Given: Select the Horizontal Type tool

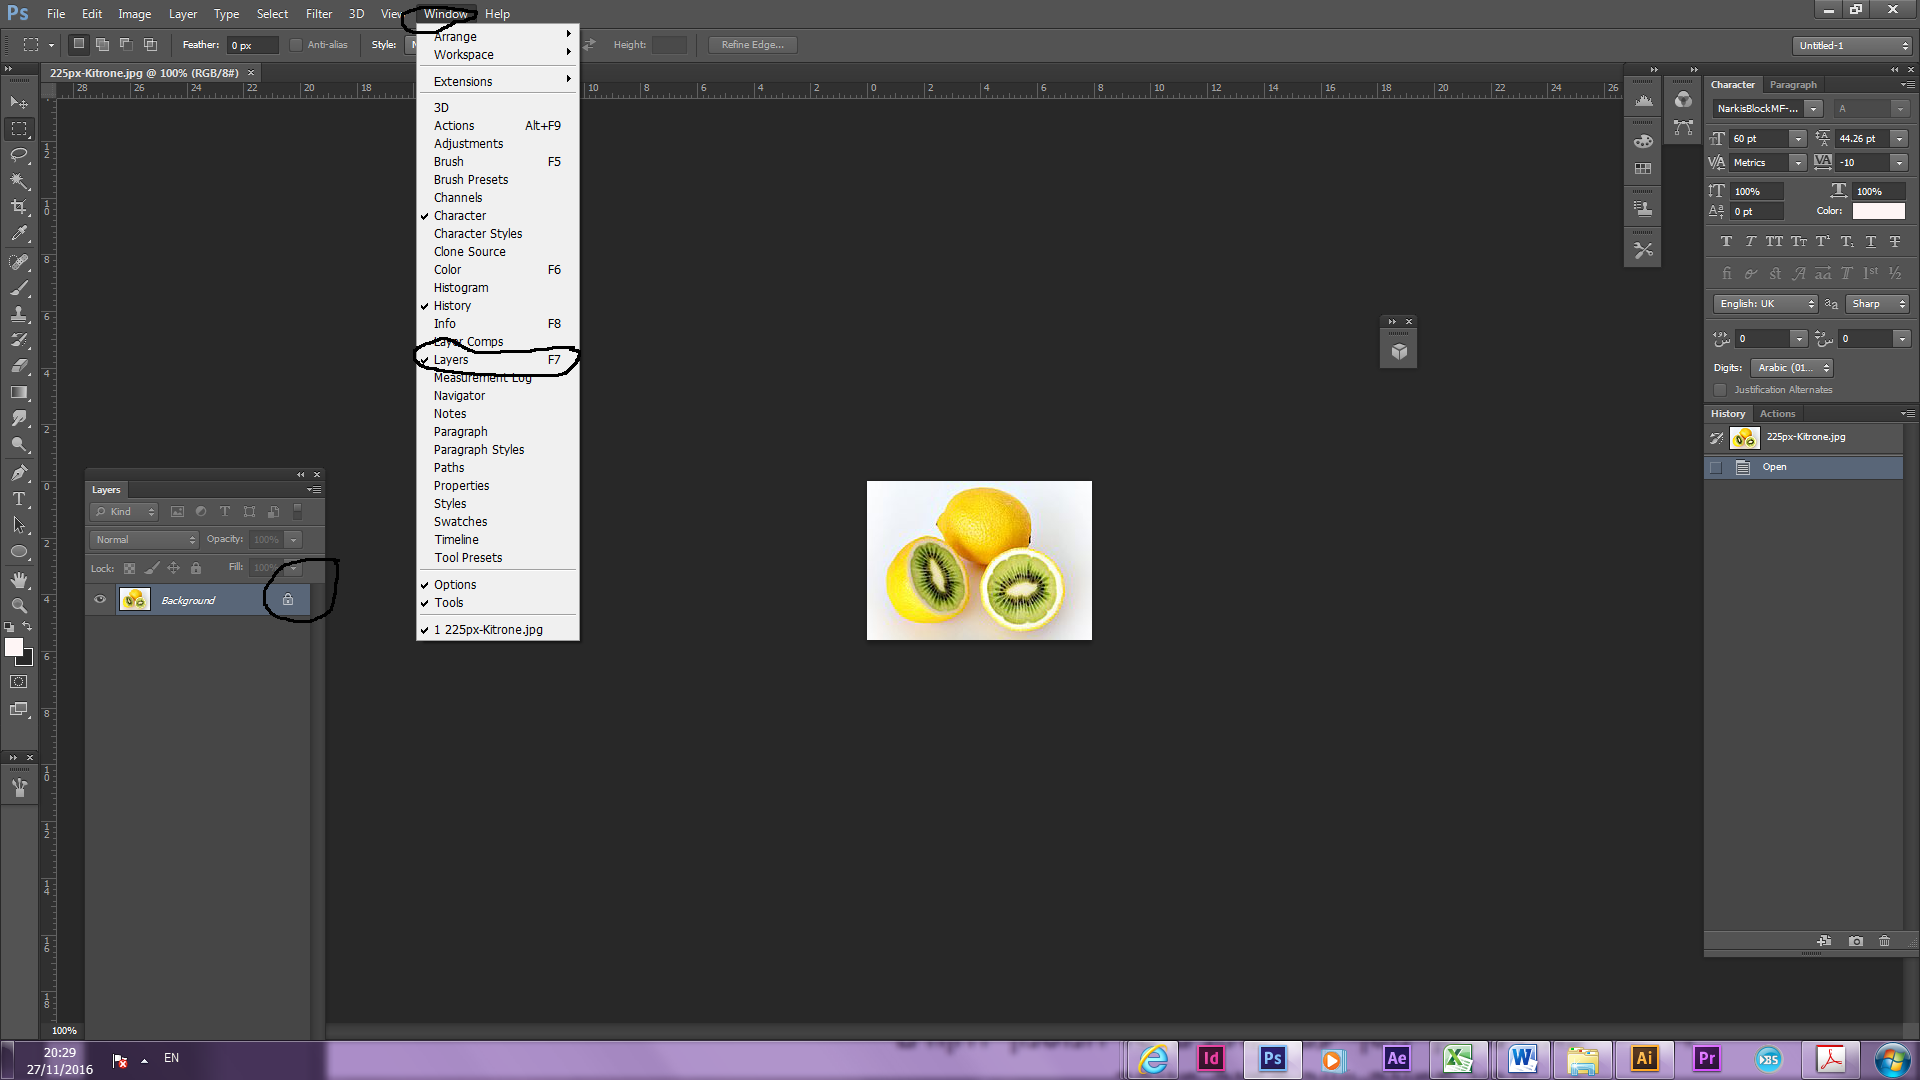Looking at the screenshot, I should [19, 498].
